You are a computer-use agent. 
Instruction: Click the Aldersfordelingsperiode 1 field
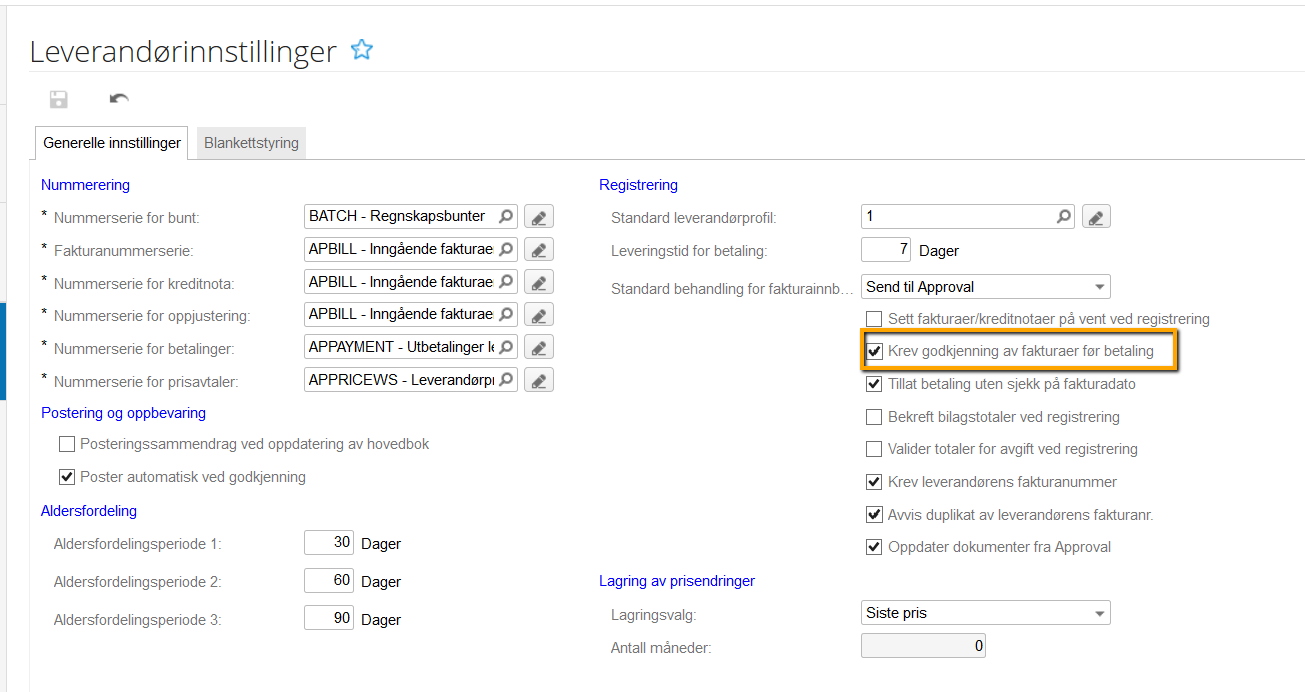click(x=329, y=543)
